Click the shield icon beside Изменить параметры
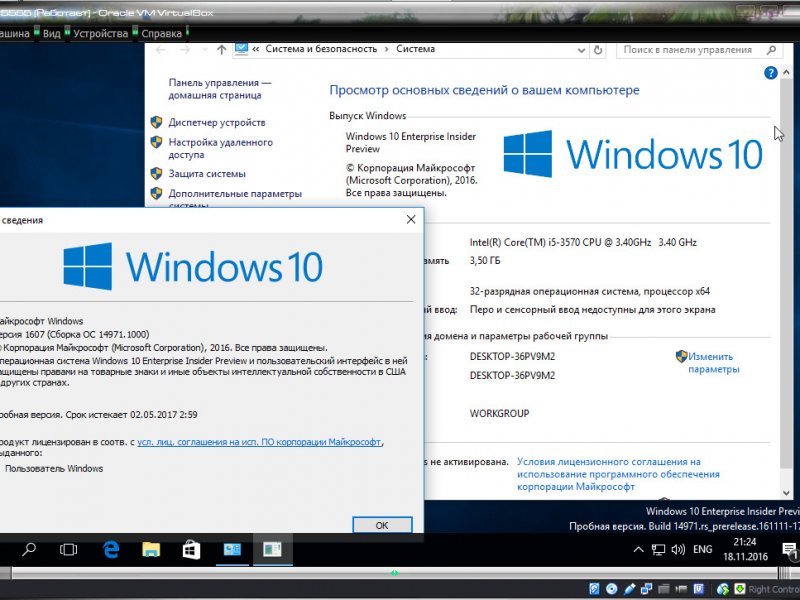The image size is (800, 600). 681,356
